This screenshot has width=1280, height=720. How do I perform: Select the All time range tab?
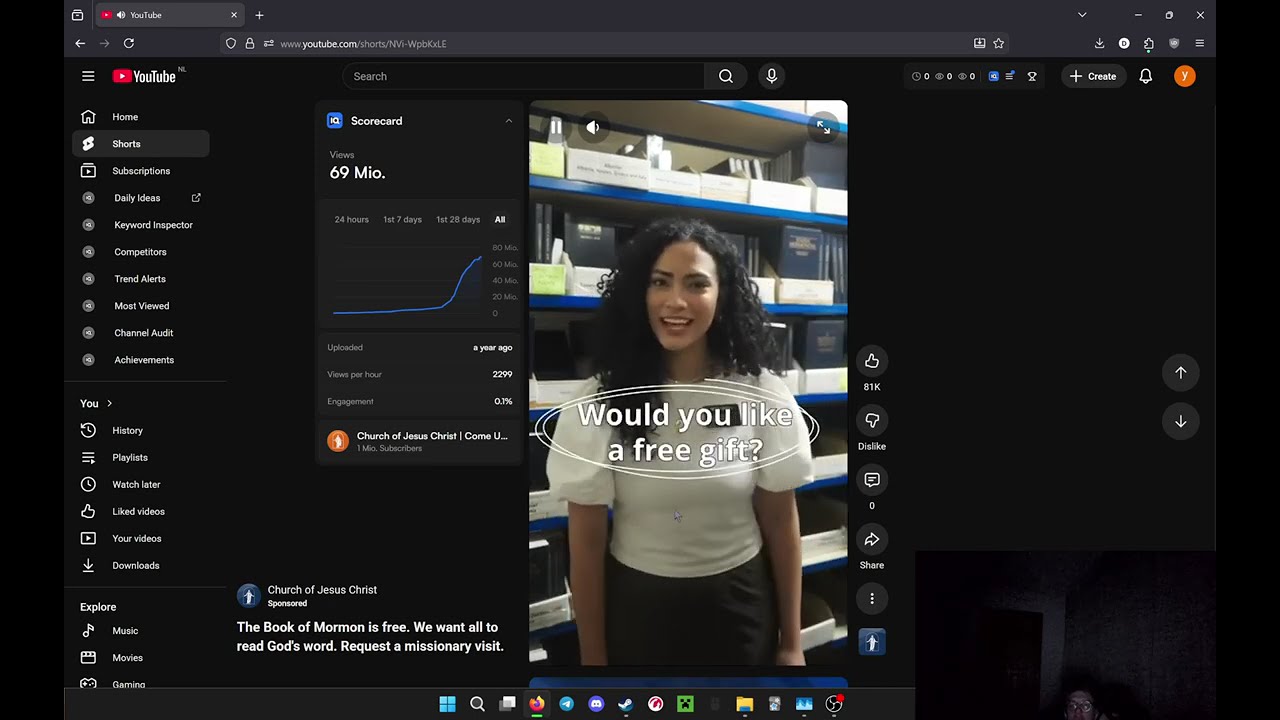500,219
